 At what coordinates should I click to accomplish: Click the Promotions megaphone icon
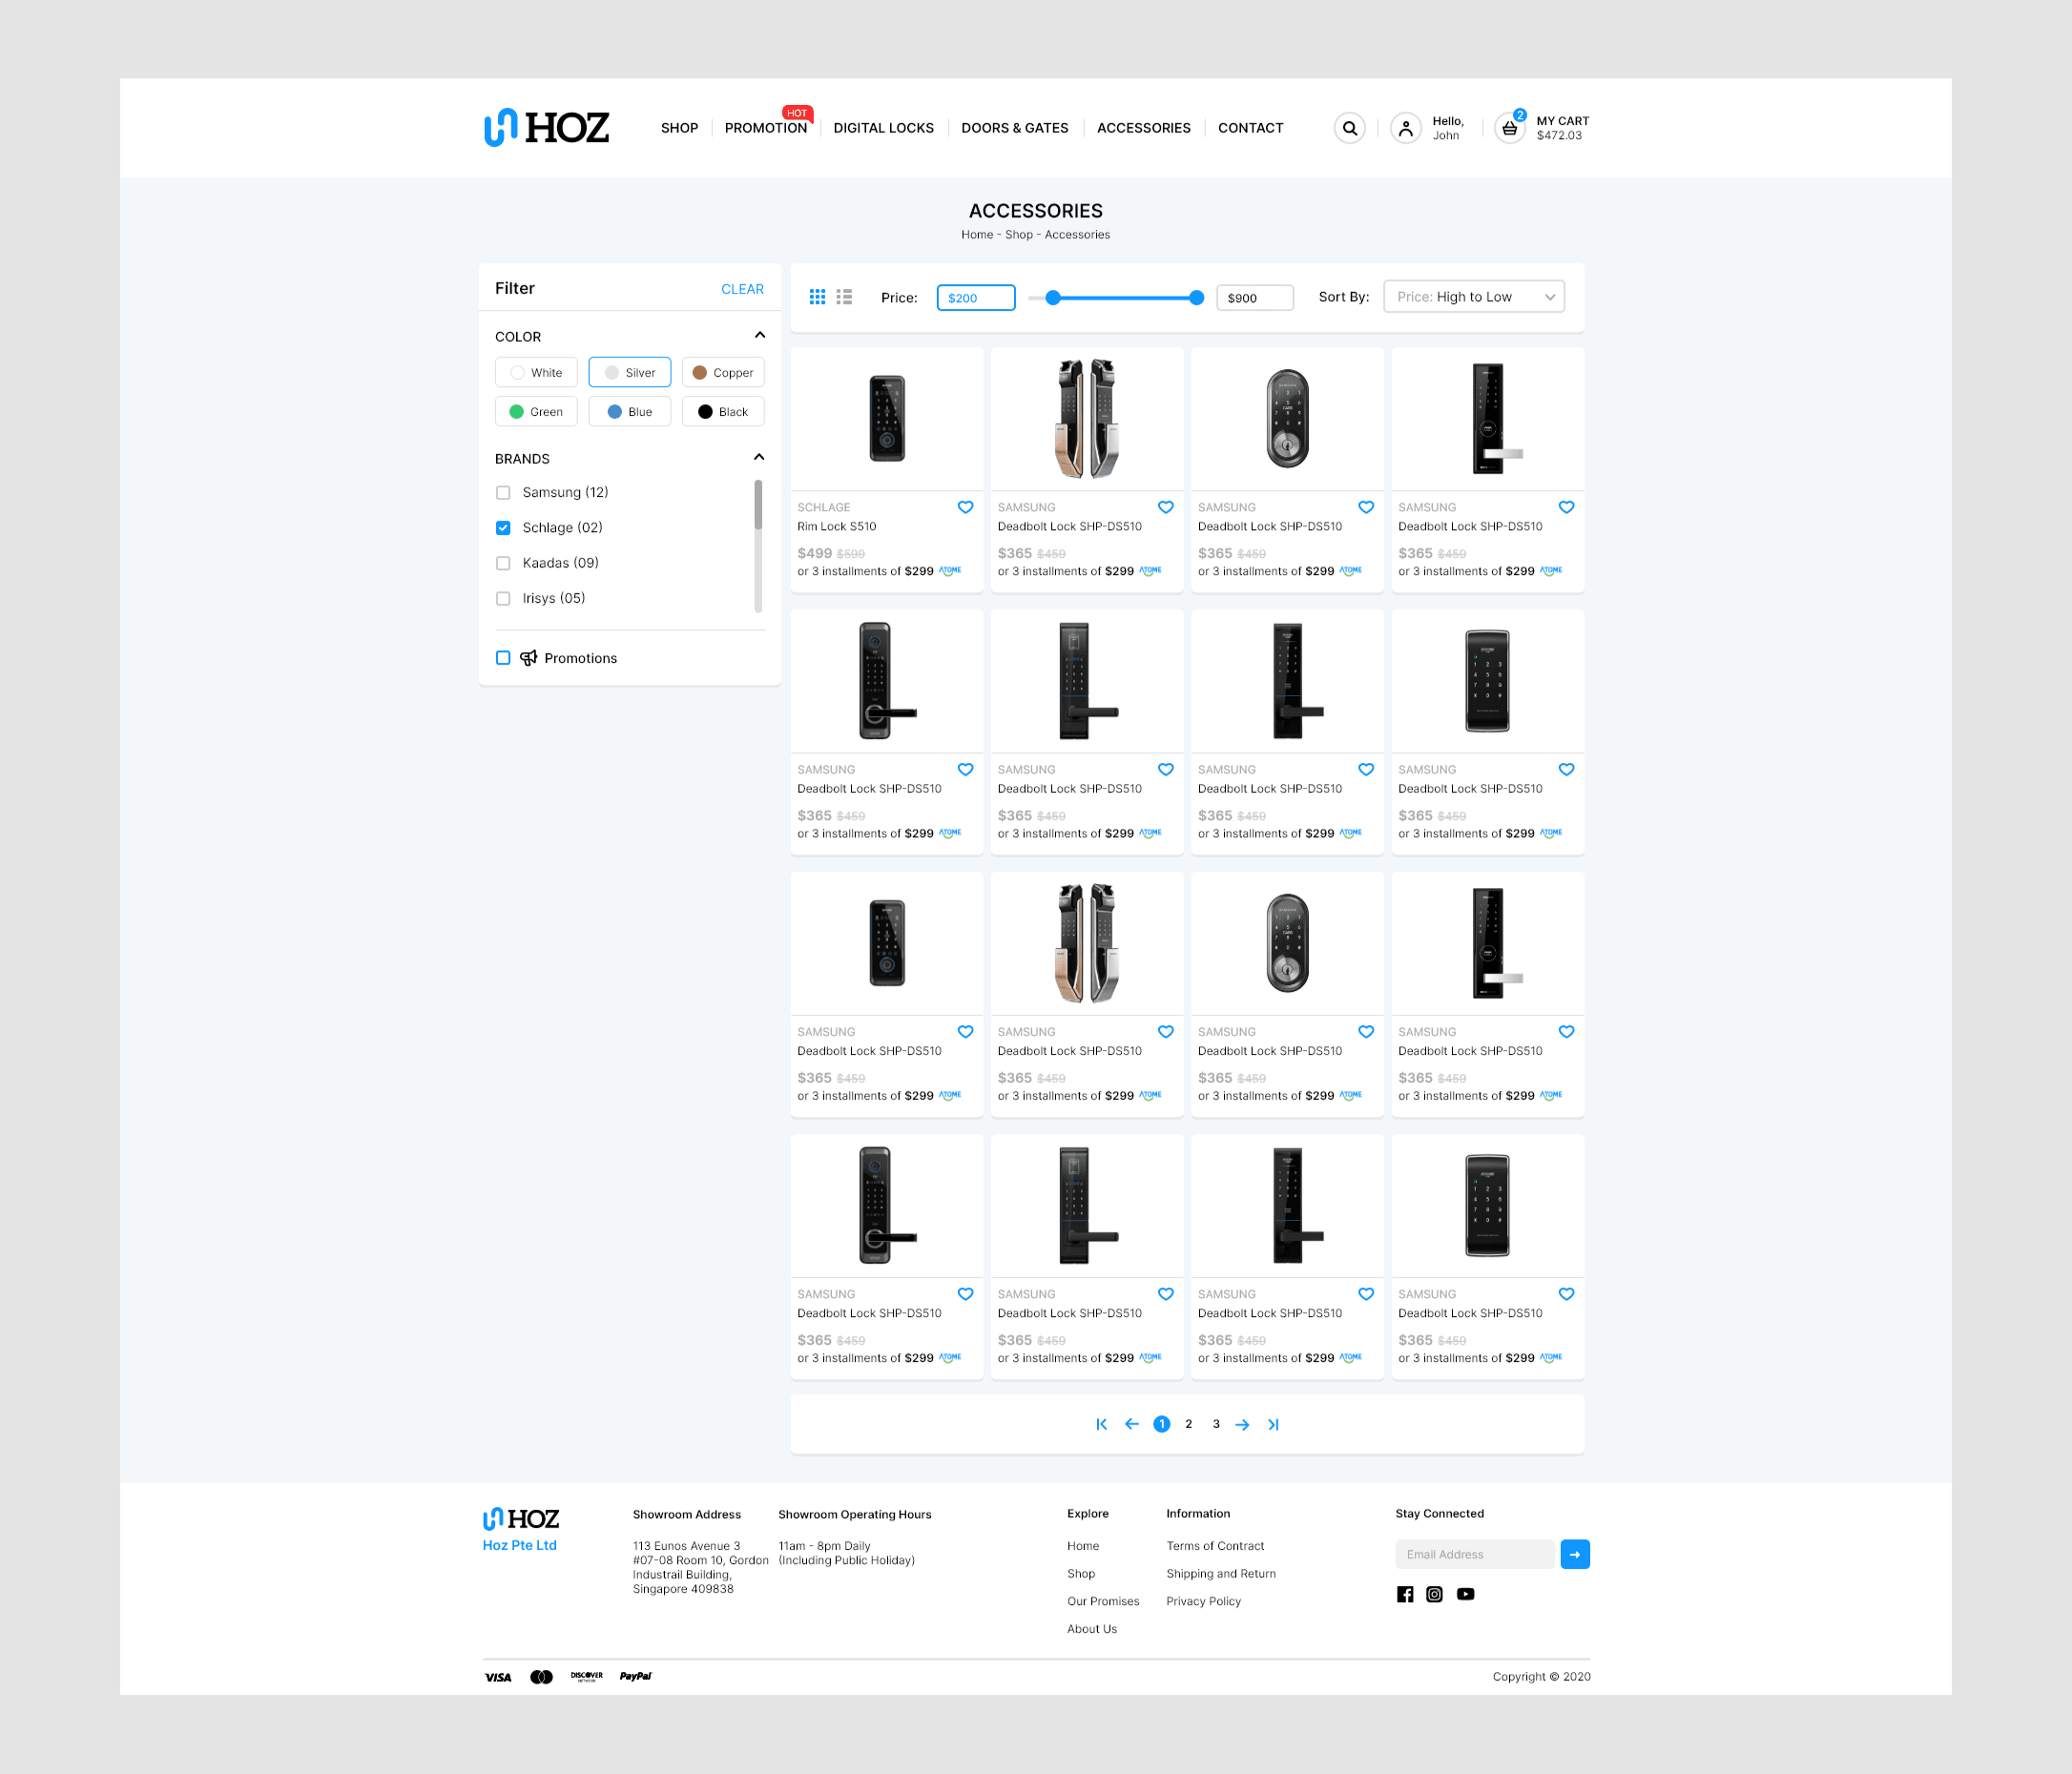pyautogui.click(x=528, y=657)
